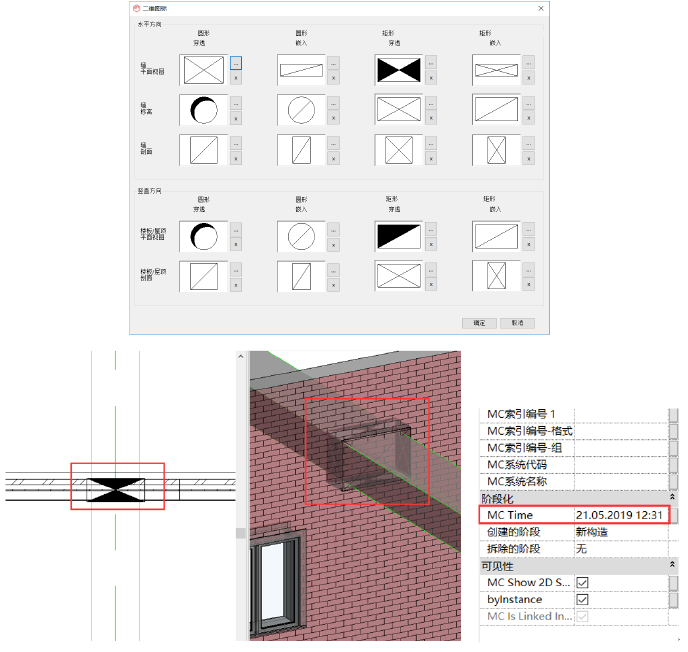Browse symbol beside horizontal-group slashed circle thumbnail
The image size is (688, 652).
333,104
